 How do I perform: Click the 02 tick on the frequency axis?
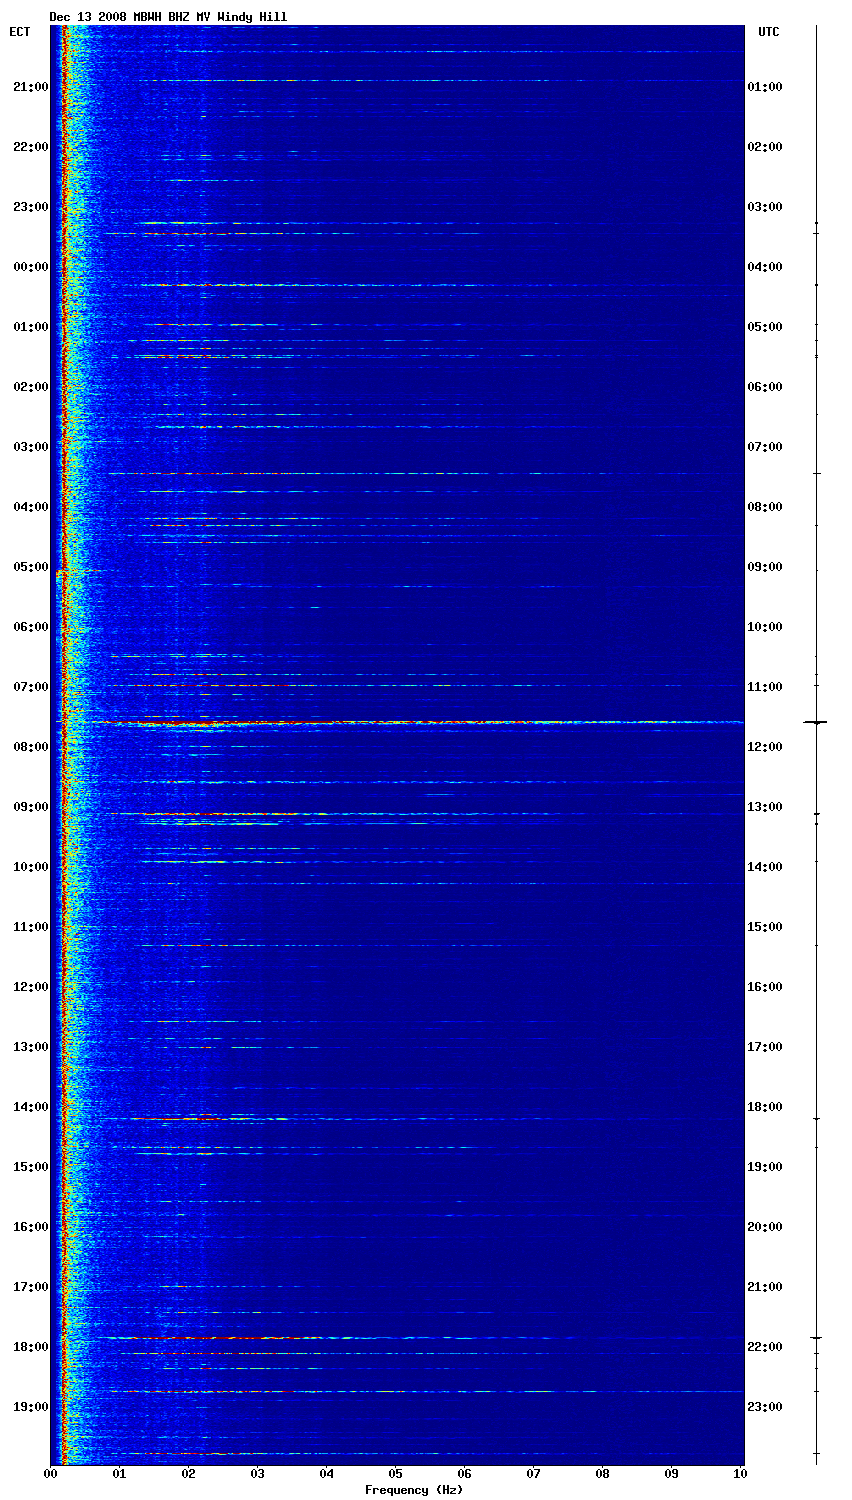point(189,1474)
